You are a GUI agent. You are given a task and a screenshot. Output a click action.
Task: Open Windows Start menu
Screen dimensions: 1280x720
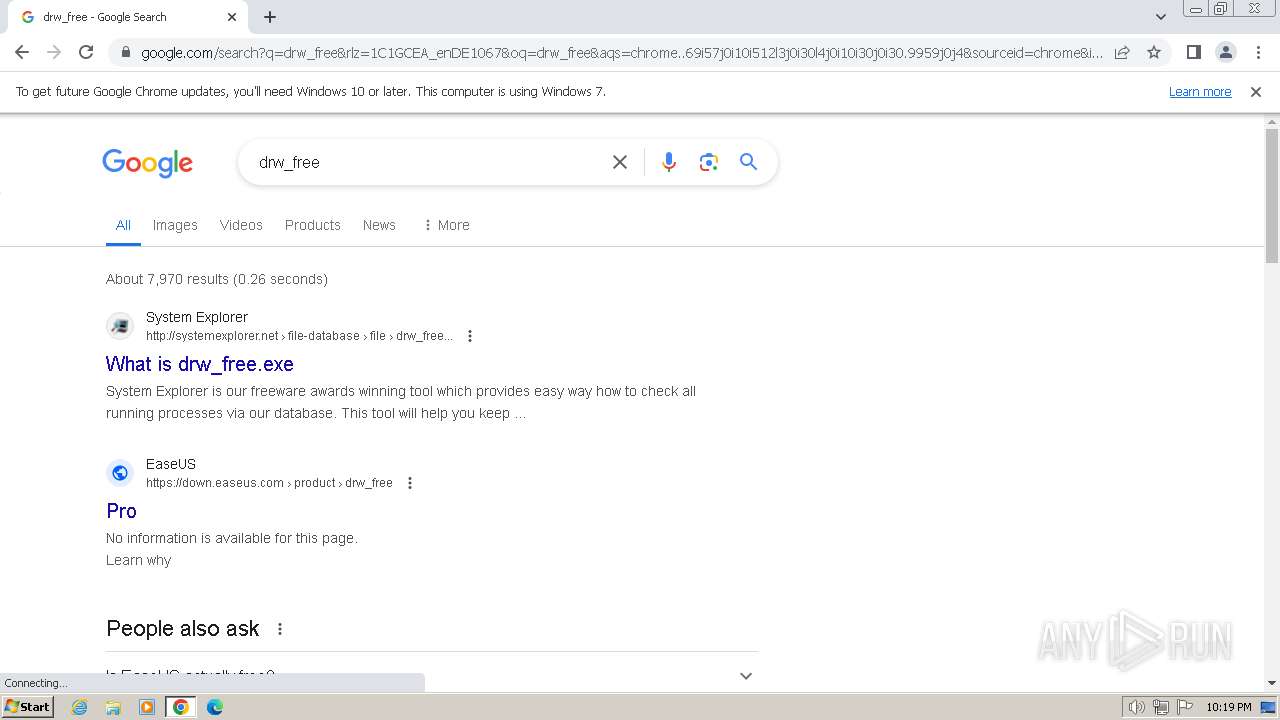(x=27, y=707)
